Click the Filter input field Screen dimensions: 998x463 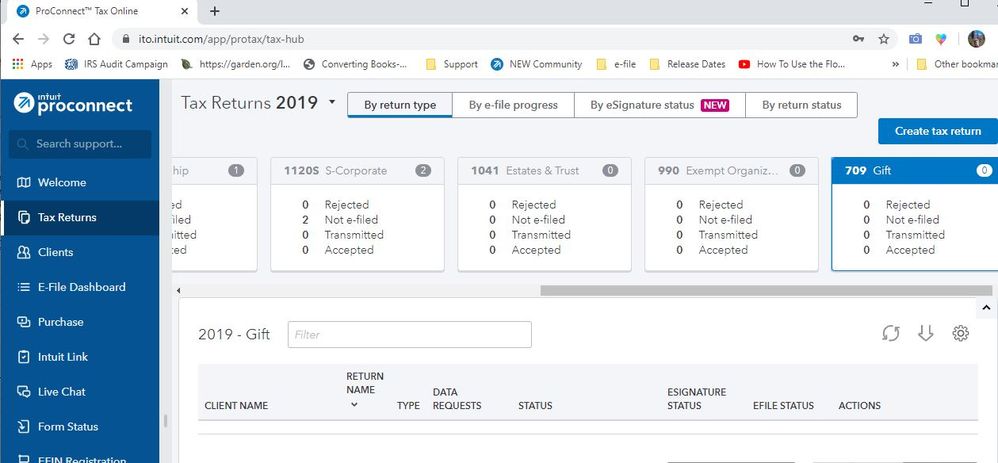[409, 334]
